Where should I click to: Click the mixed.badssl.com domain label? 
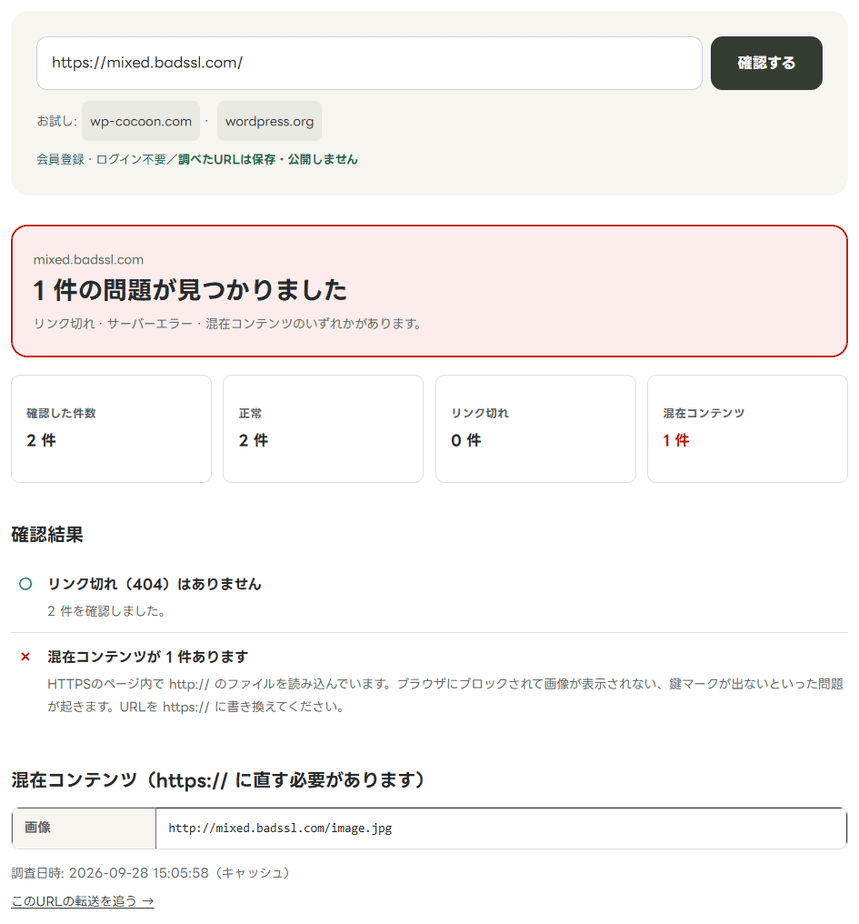[88, 260]
